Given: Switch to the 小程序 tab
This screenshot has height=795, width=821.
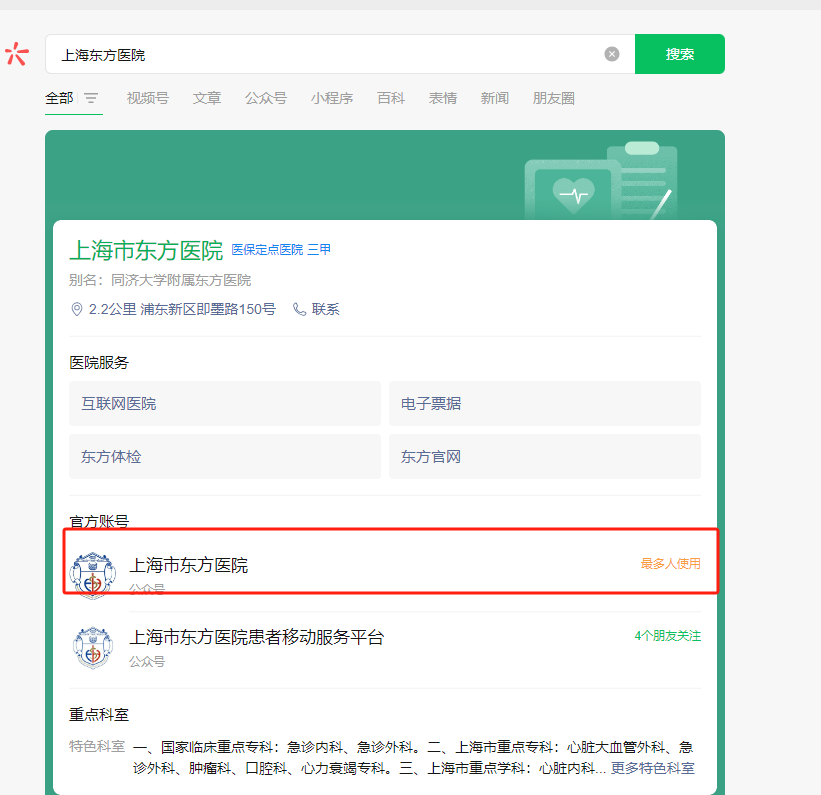Looking at the screenshot, I should [332, 98].
